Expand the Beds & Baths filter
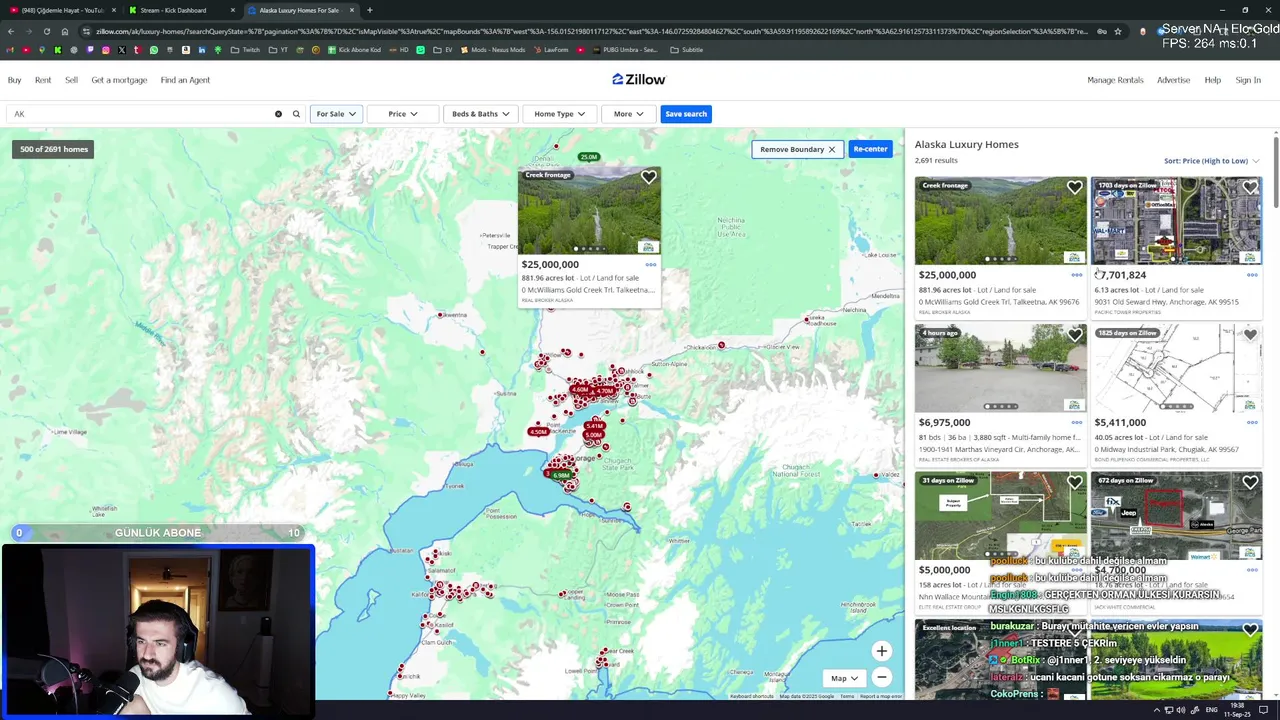Image resolution: width=1280 pixels, height=720 pixels. tap(480, 114)
